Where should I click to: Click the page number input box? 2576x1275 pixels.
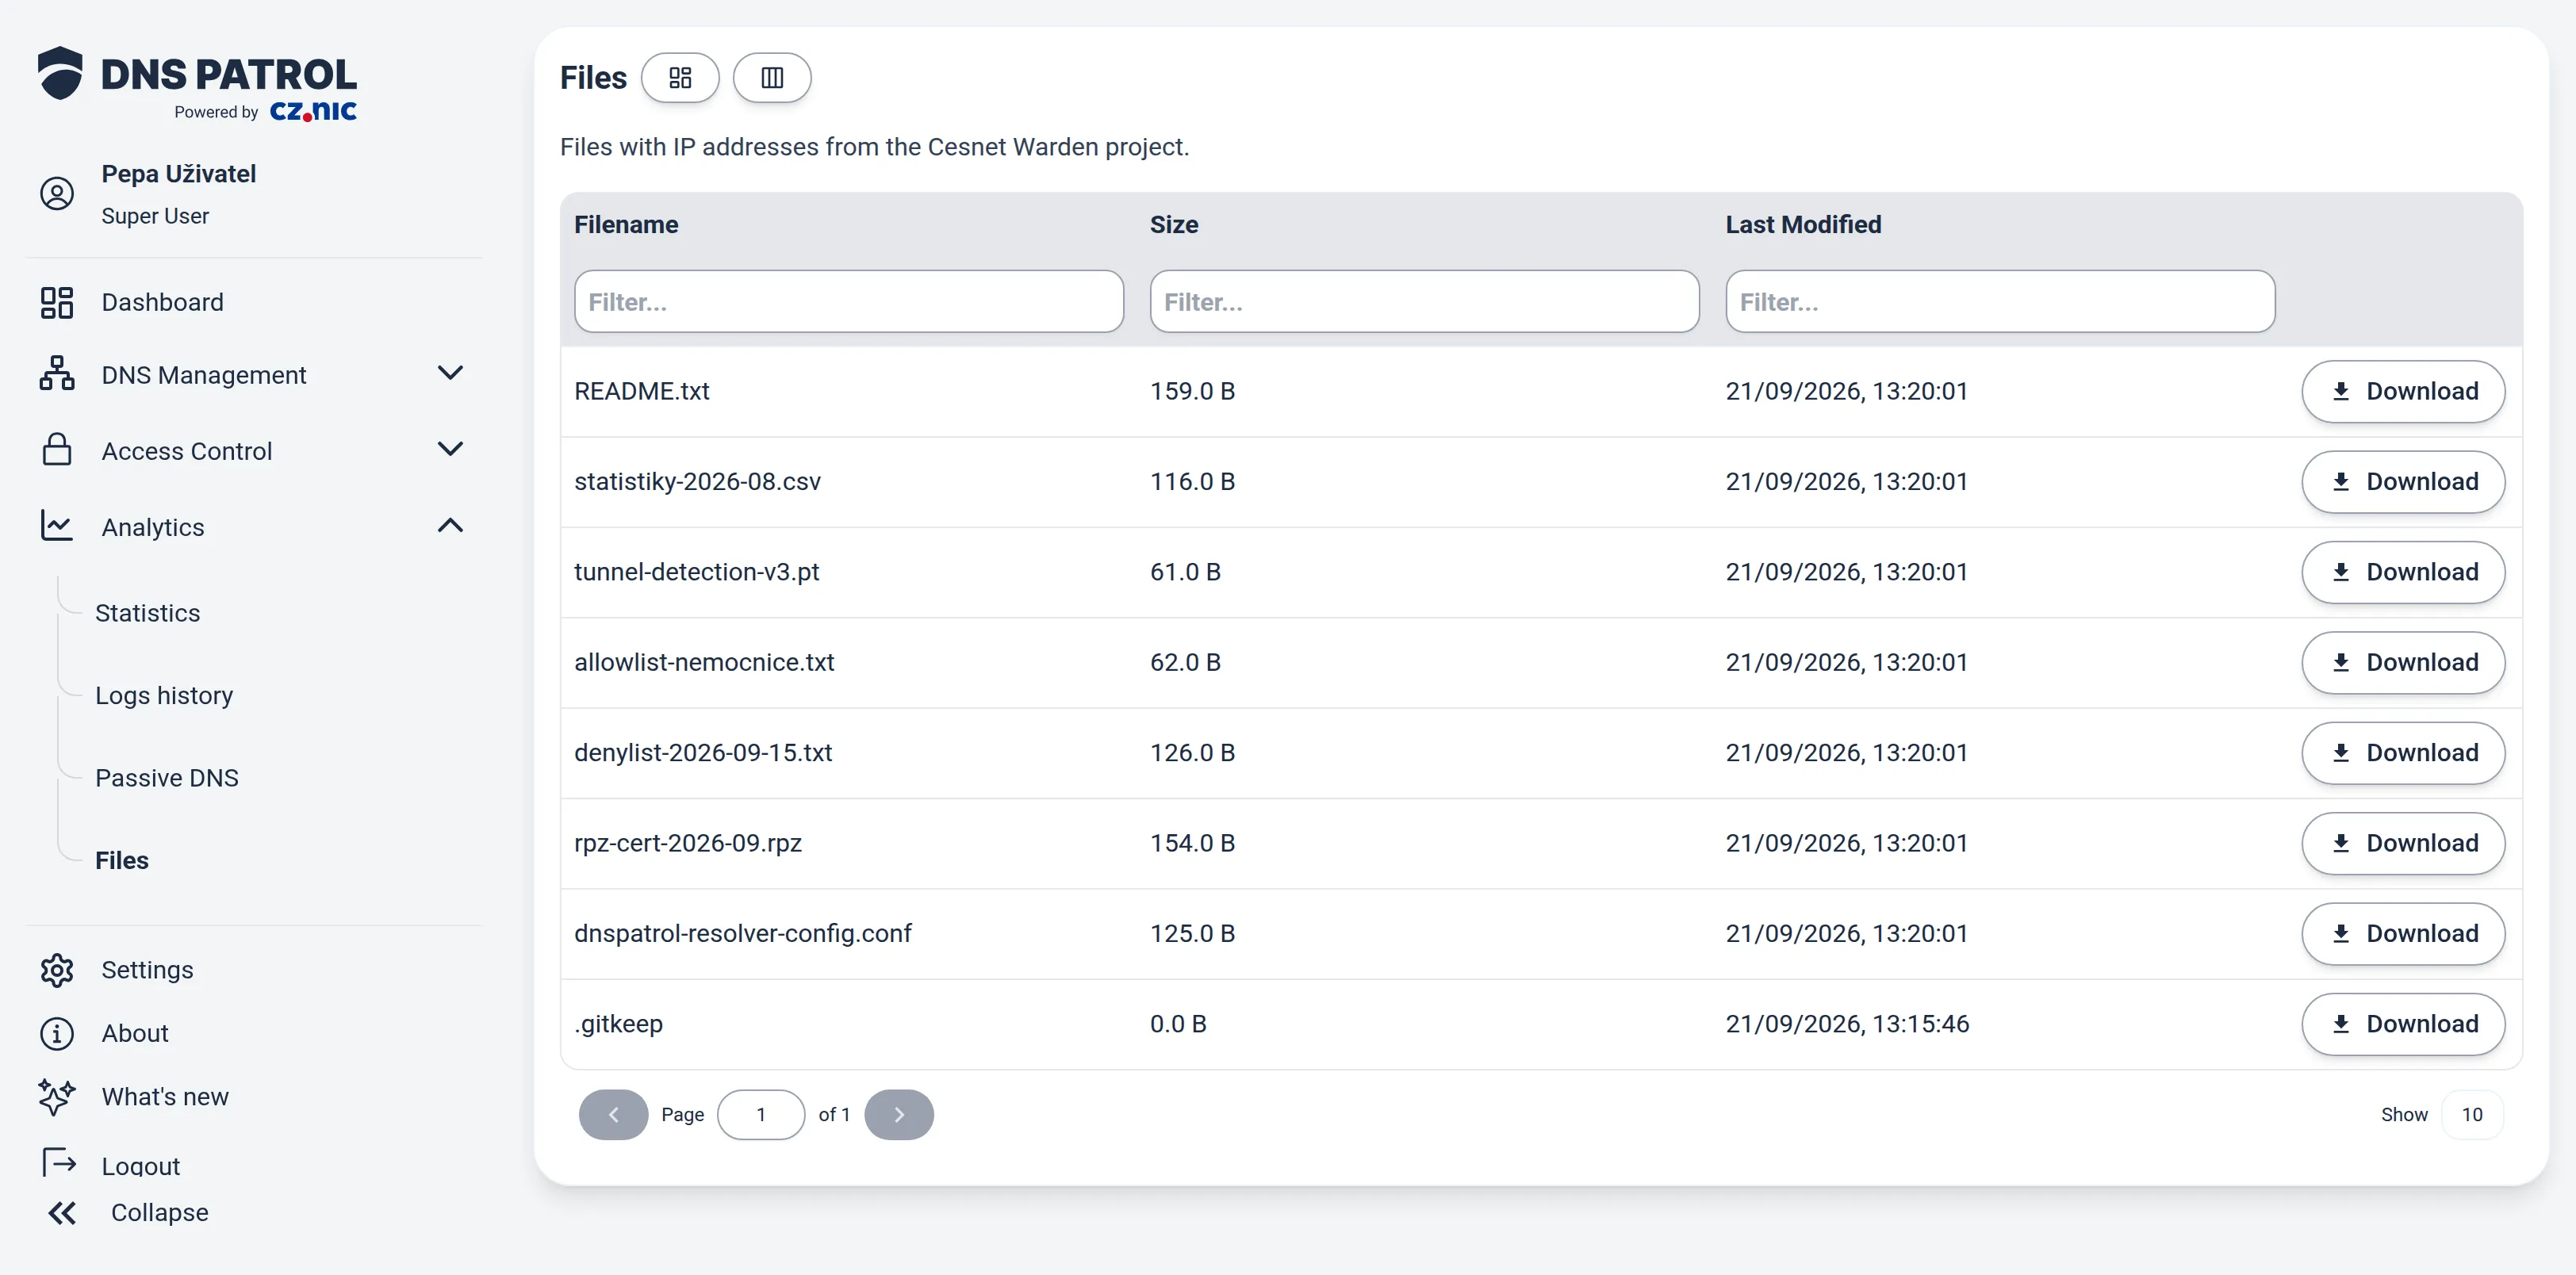(x=761, y=1114)
